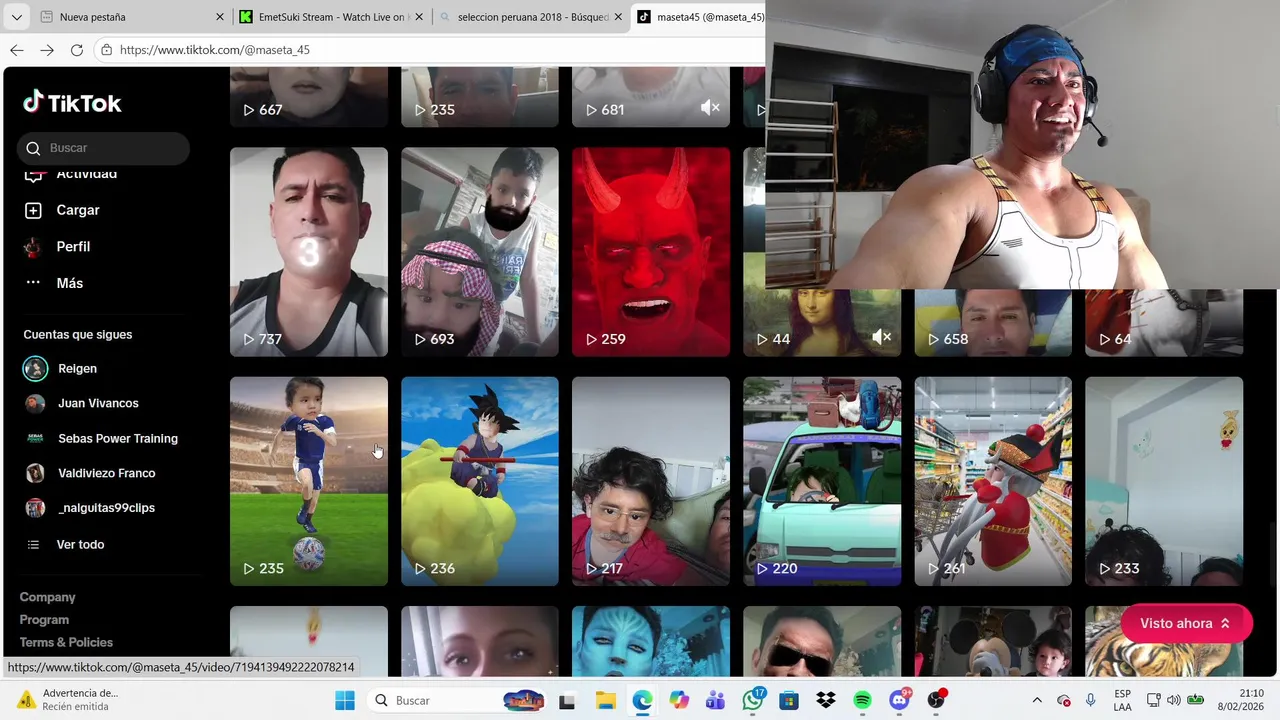The width and height of the screenshot is (1280, 720).
Task: Open Microsoft Edge taskbar icon
Action: tap(642, 700)
